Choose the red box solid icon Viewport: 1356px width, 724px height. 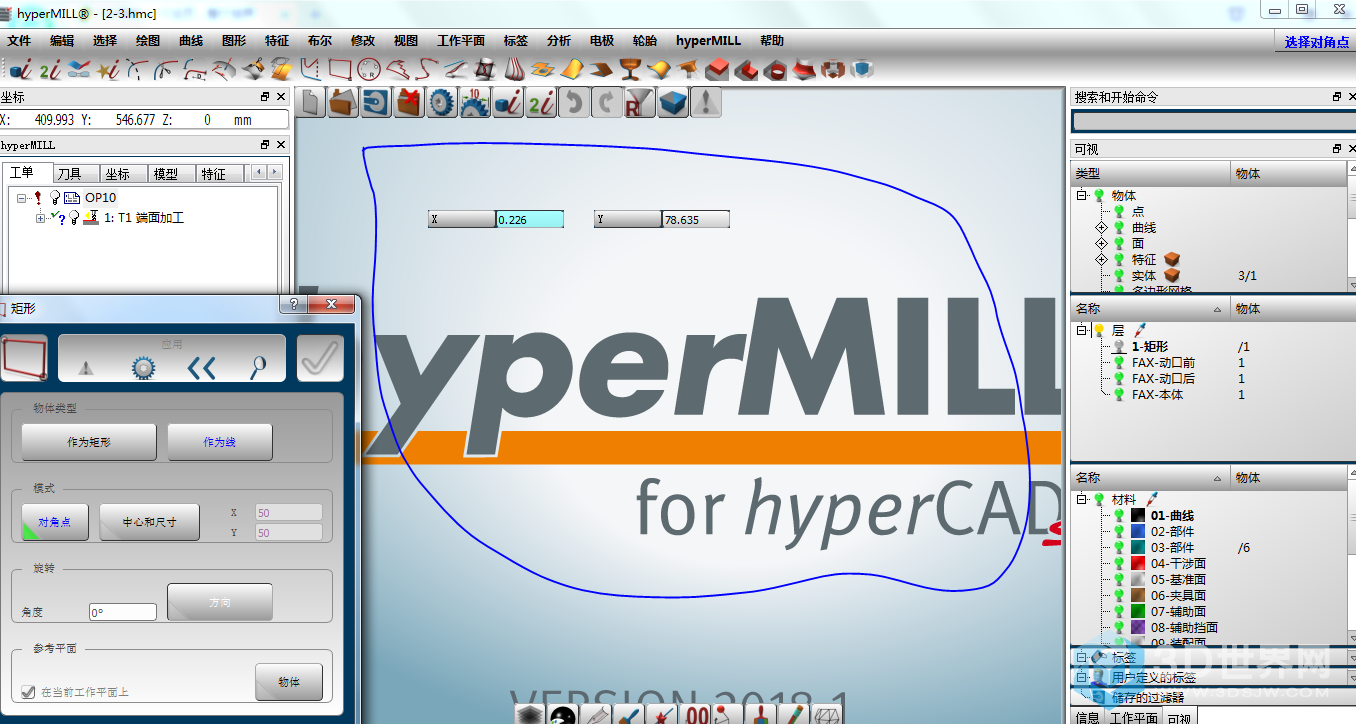pyautogui.click(x=716, y=69)
